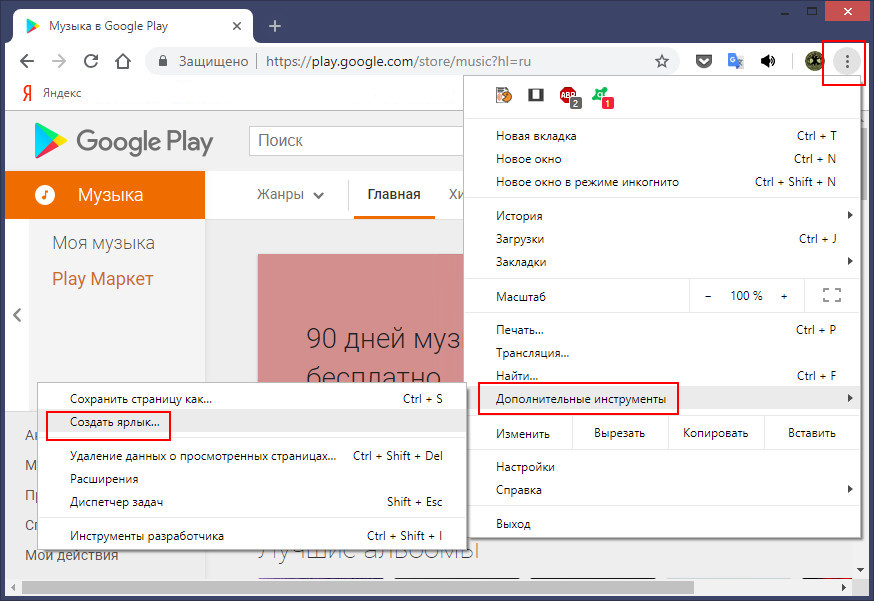Go to the home page icon
Viewport: 874px width, 601px height.
[123, 61]
